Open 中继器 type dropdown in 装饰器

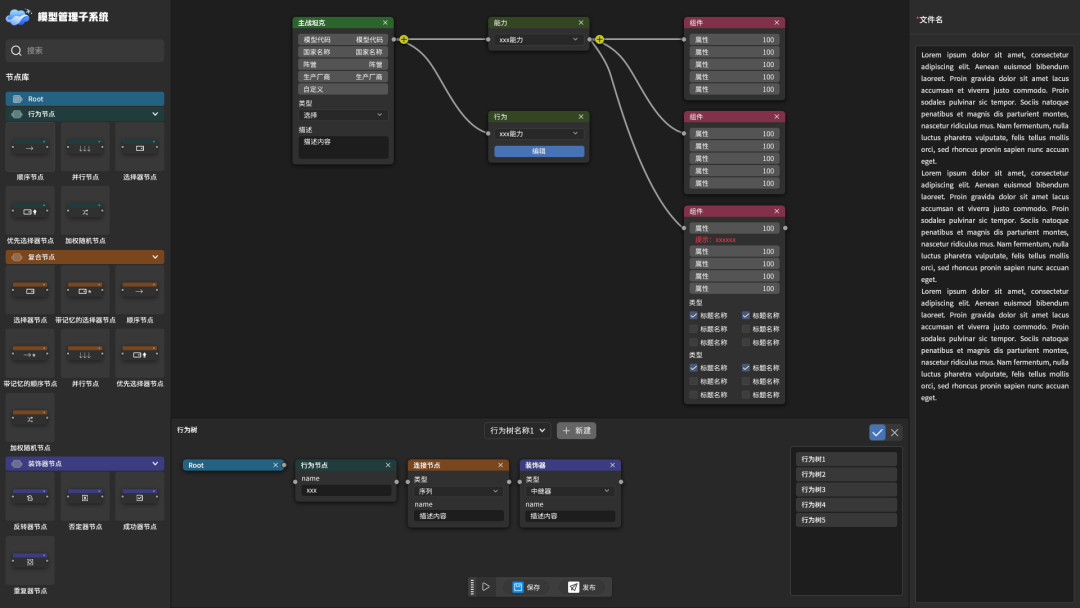coord(570,491)
